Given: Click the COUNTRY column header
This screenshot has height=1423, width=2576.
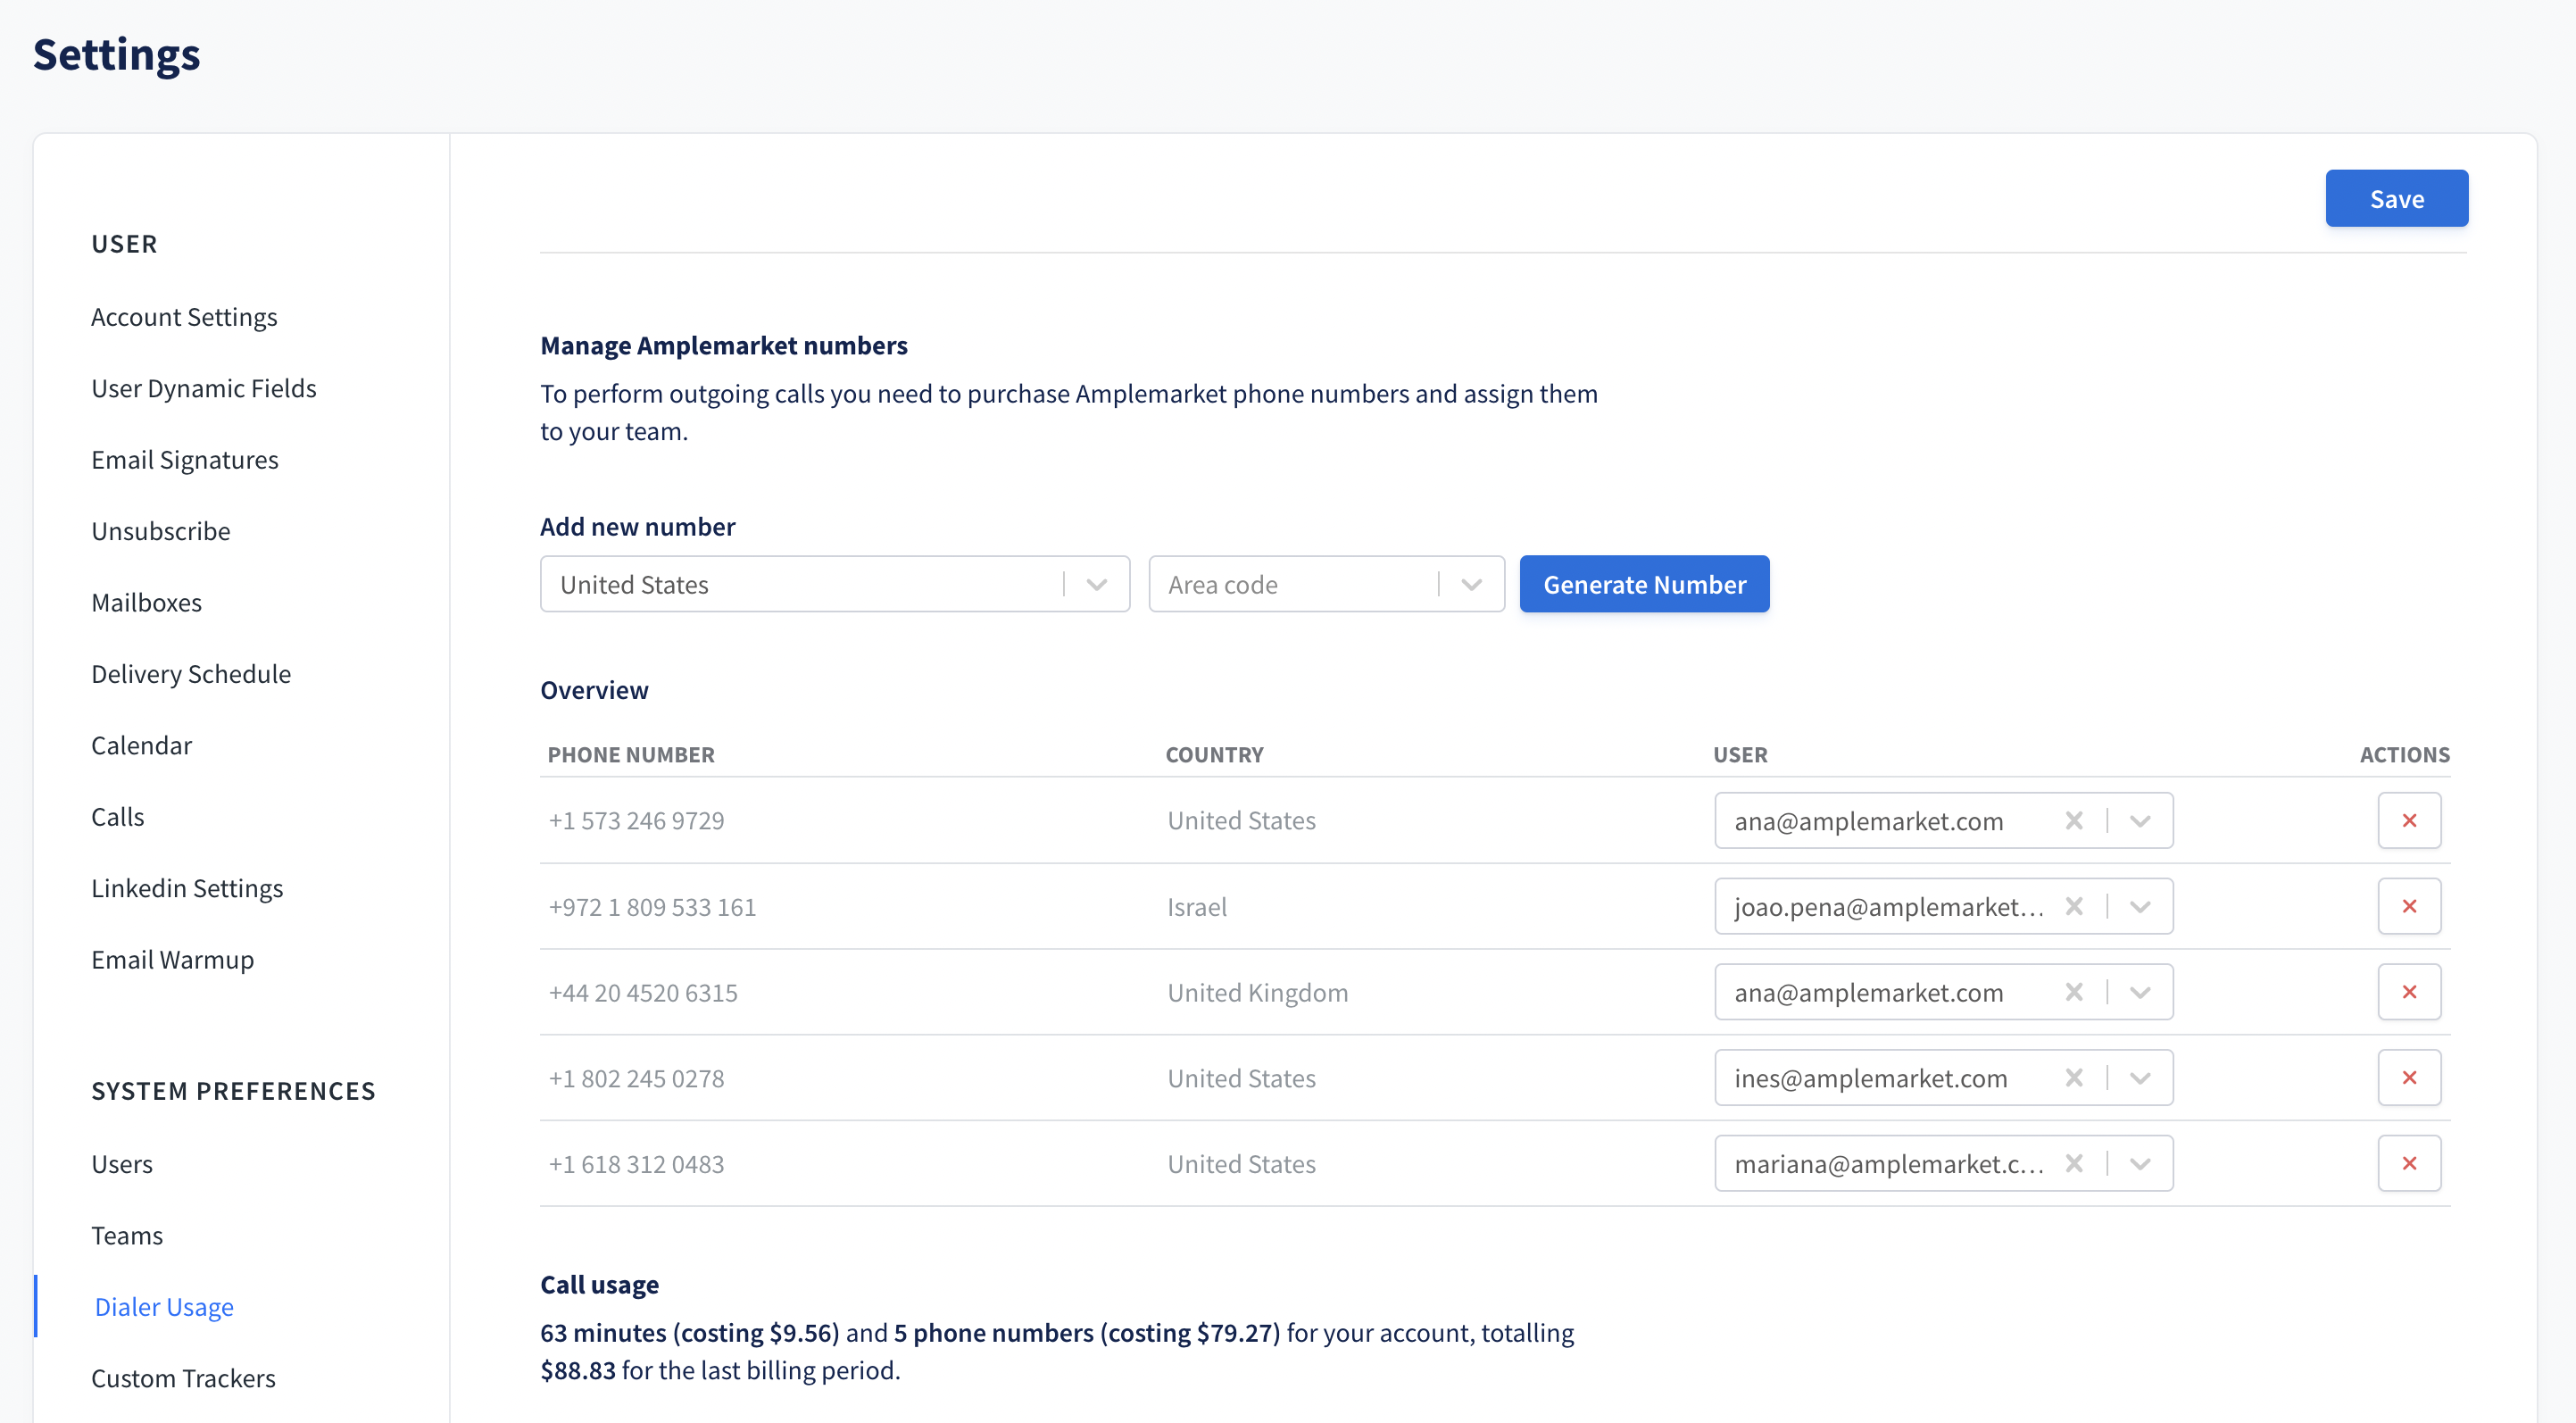Looking at the screenshot, I should (x=1214, y=755).
